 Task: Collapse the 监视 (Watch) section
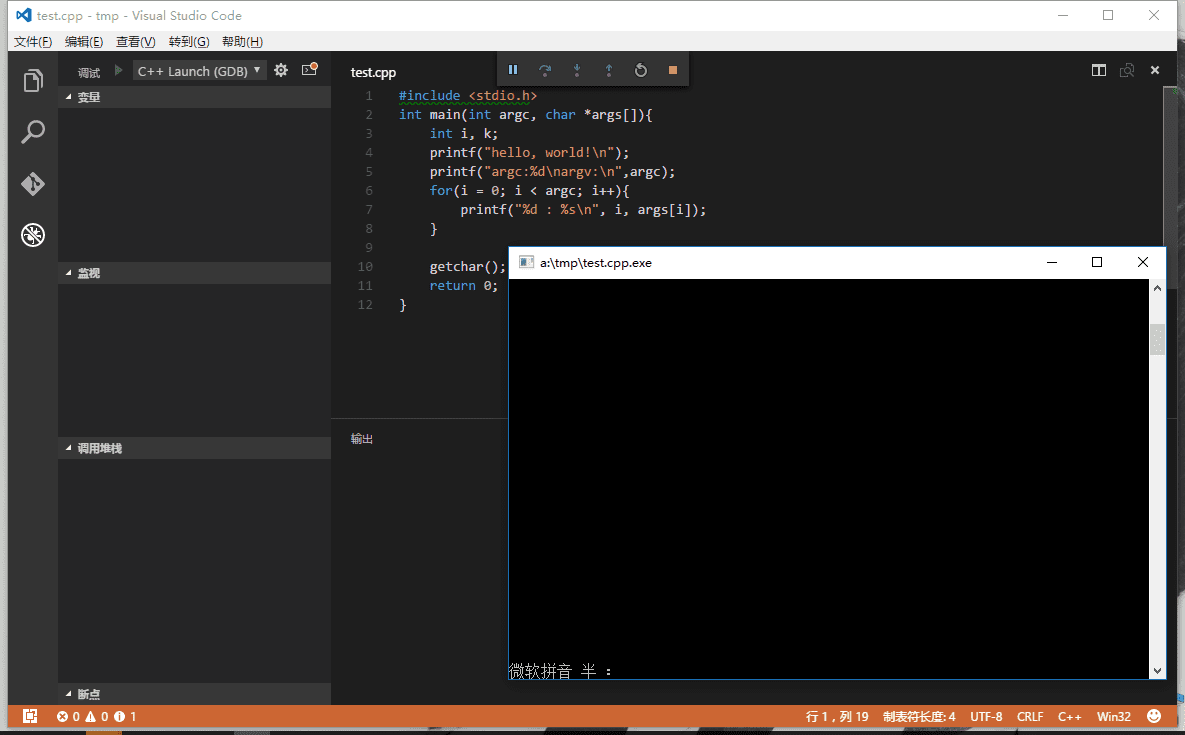pyautogui.click(x=88, y=273)
